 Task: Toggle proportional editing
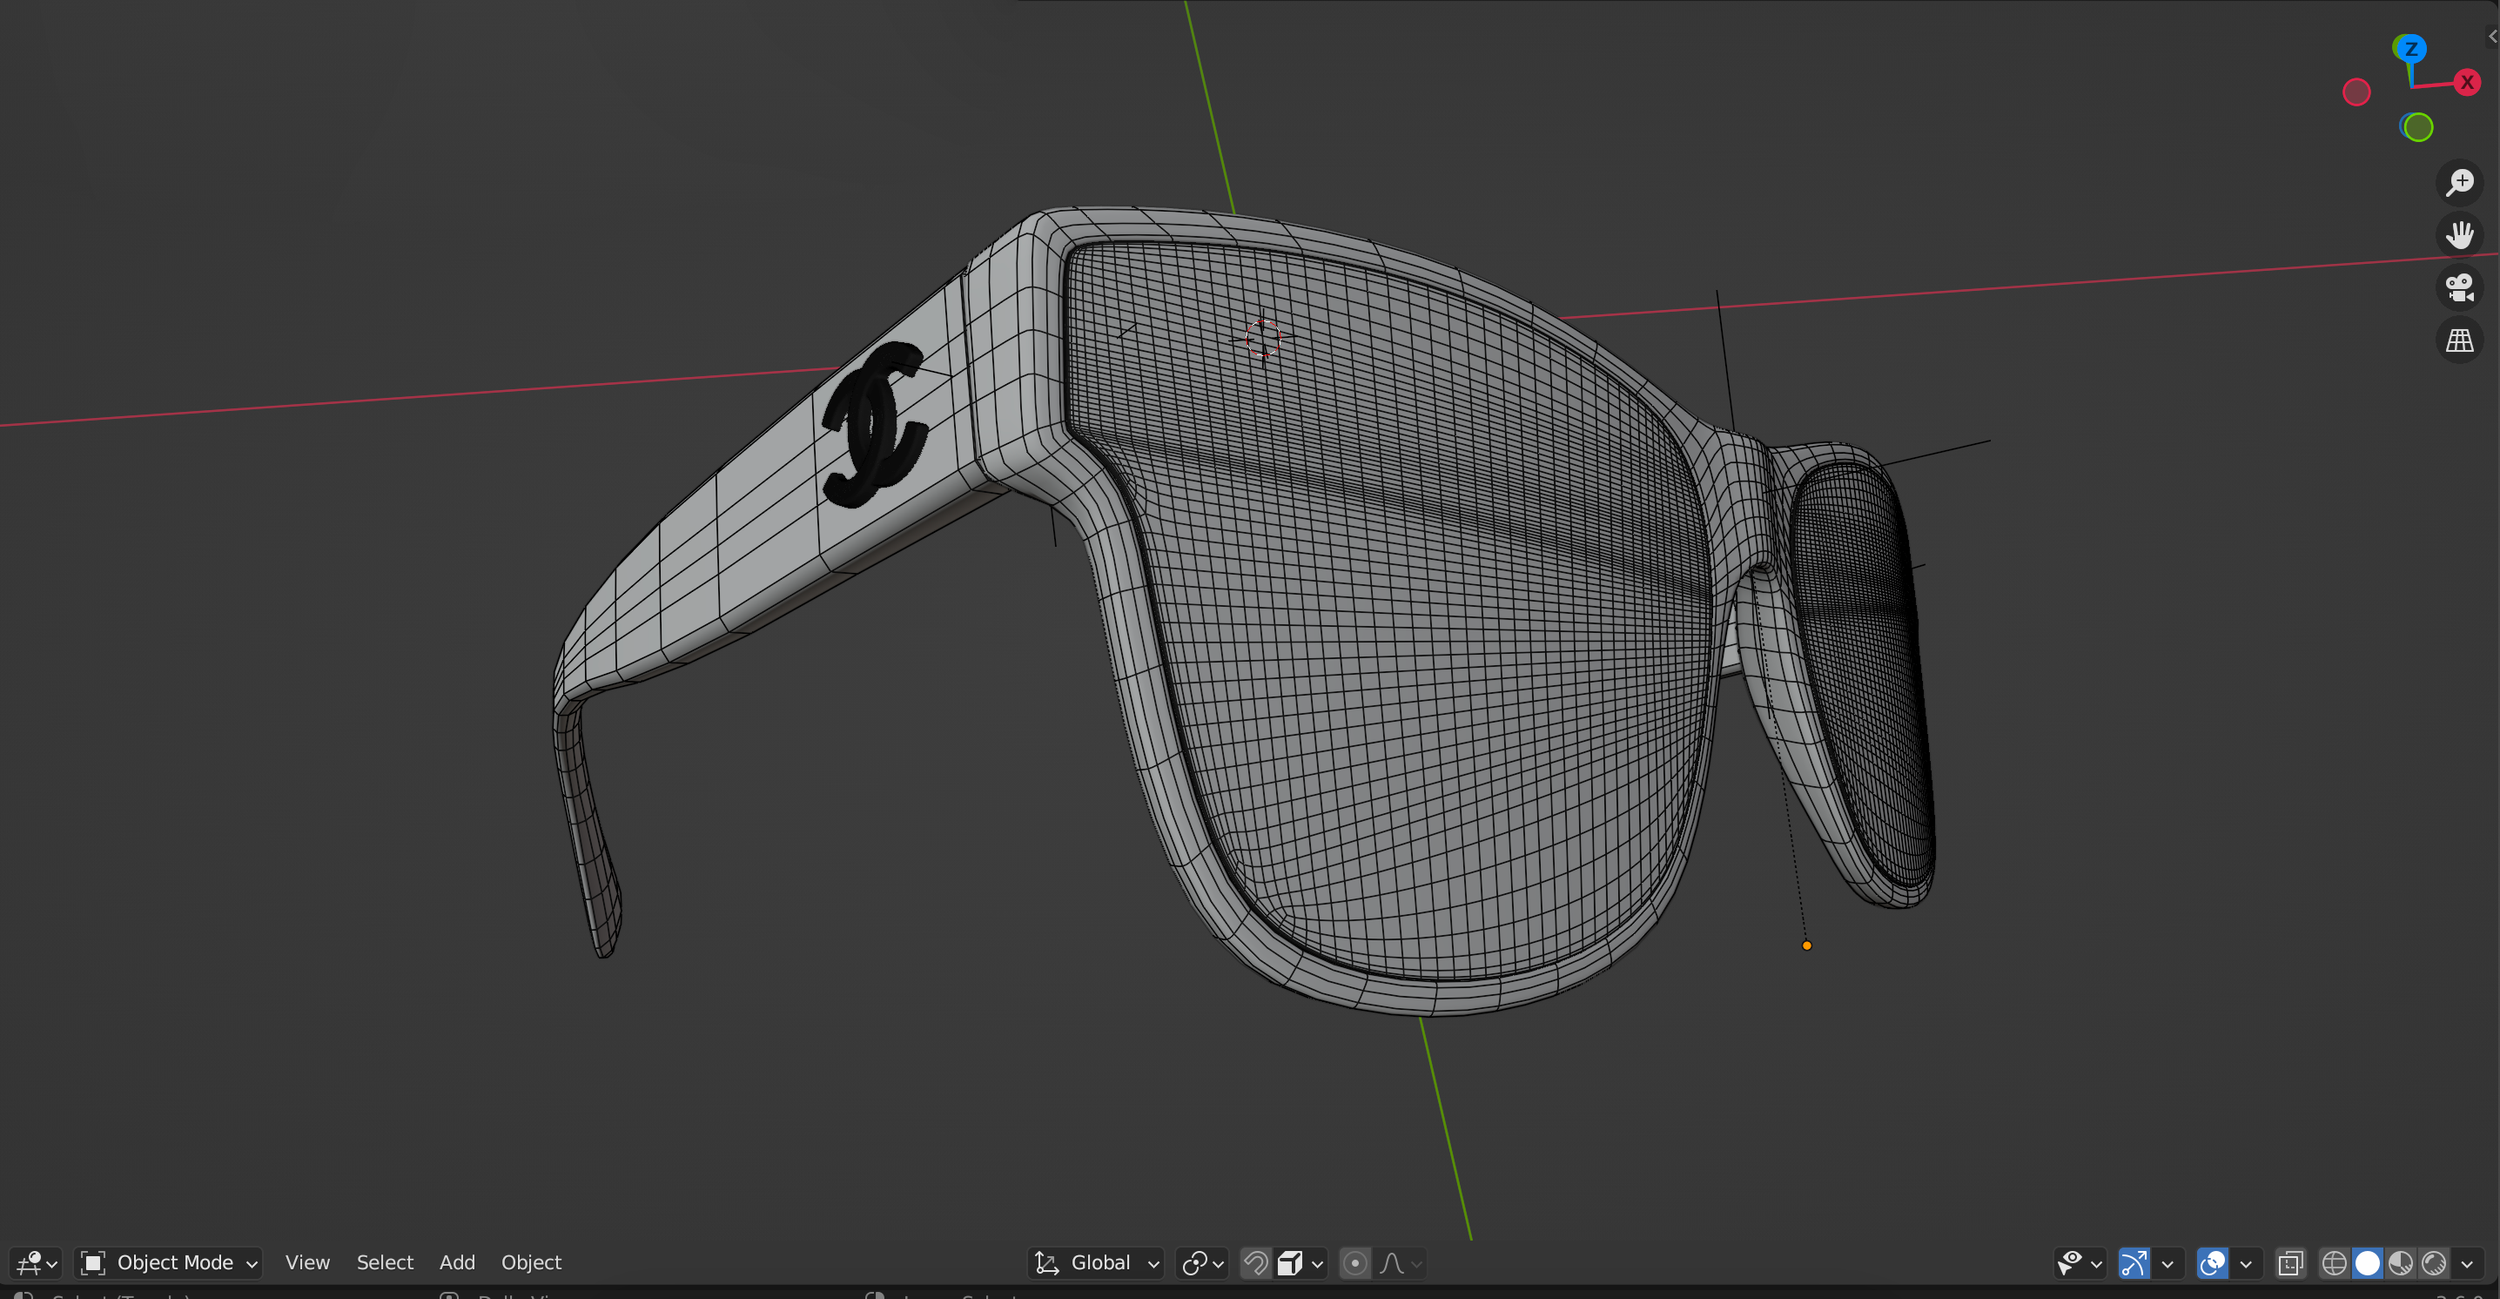(x=1355, y=1263)
